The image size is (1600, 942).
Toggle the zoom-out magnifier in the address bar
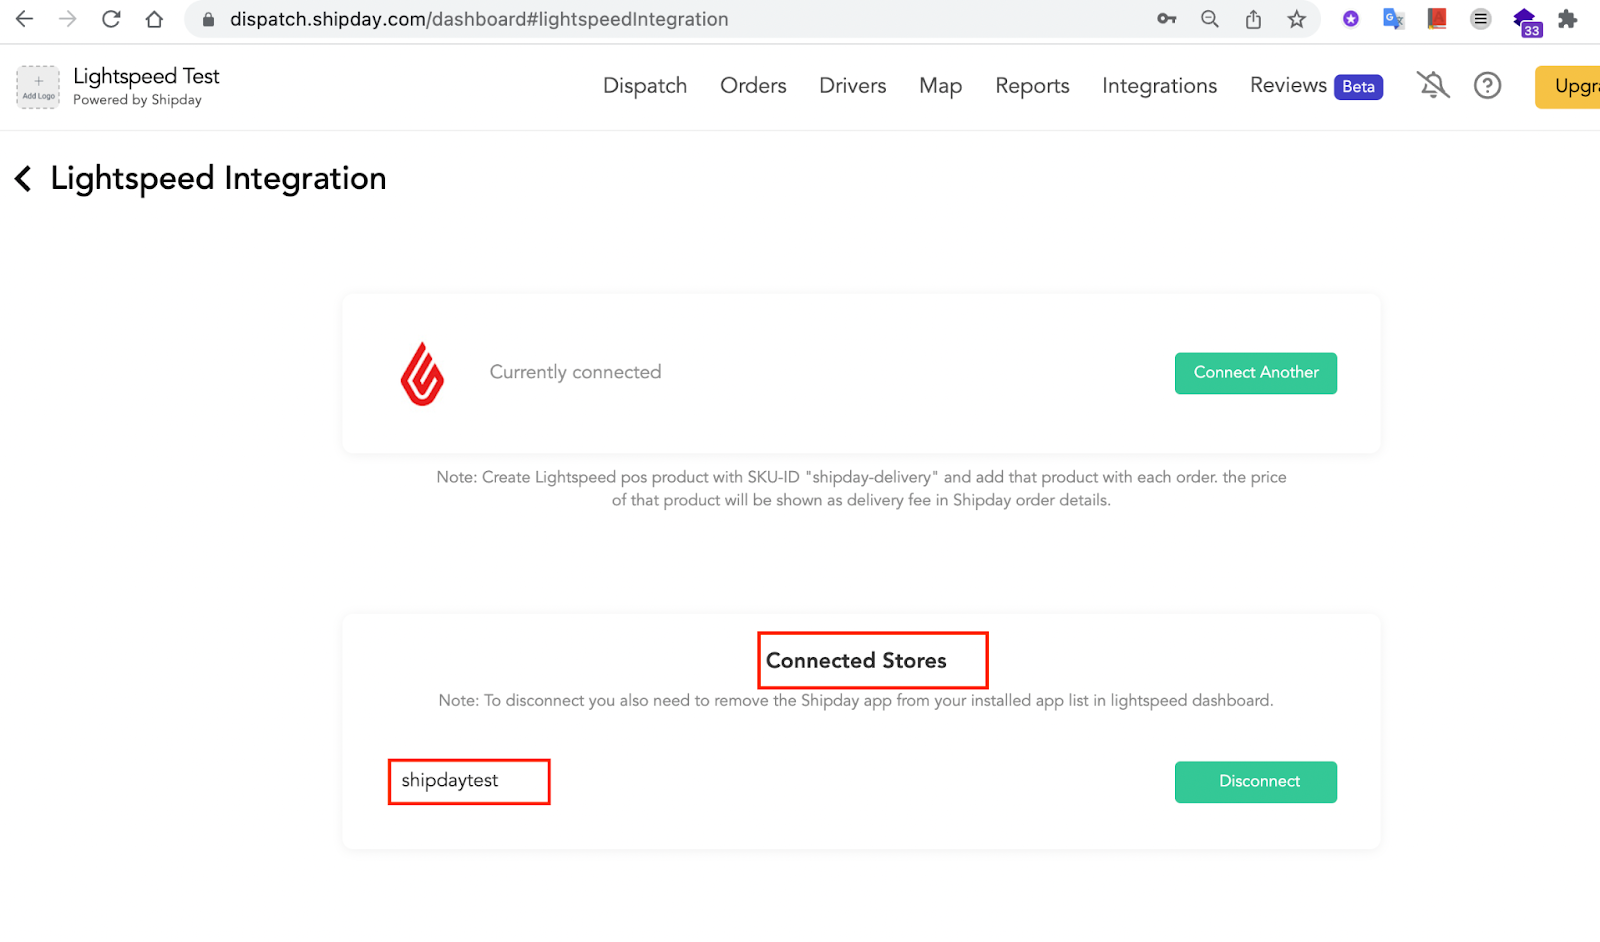coord(1210,19)
